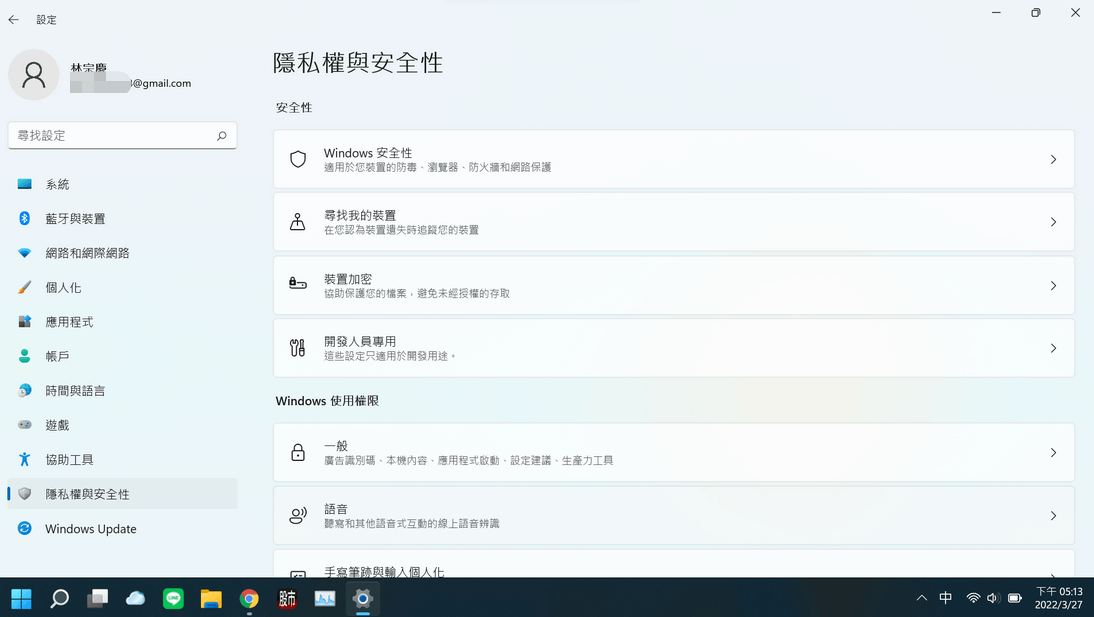
Task: Open the performance monitor app on taskbar
Action: coord(324,598)
